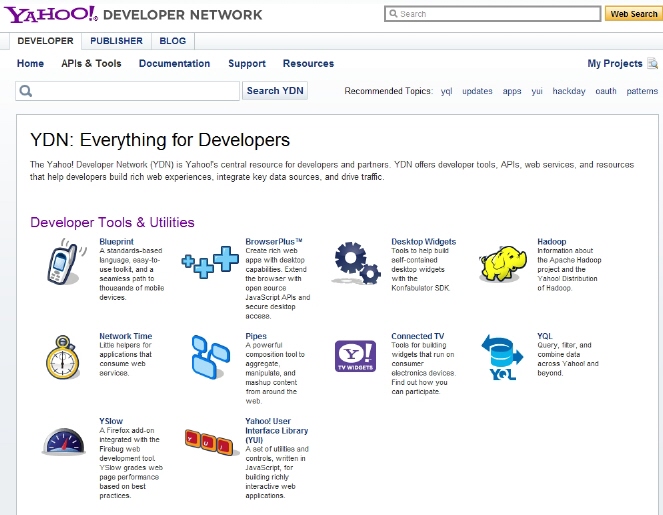Click the Yahoo! logo

pyautogui.click(x=51, y=14)
